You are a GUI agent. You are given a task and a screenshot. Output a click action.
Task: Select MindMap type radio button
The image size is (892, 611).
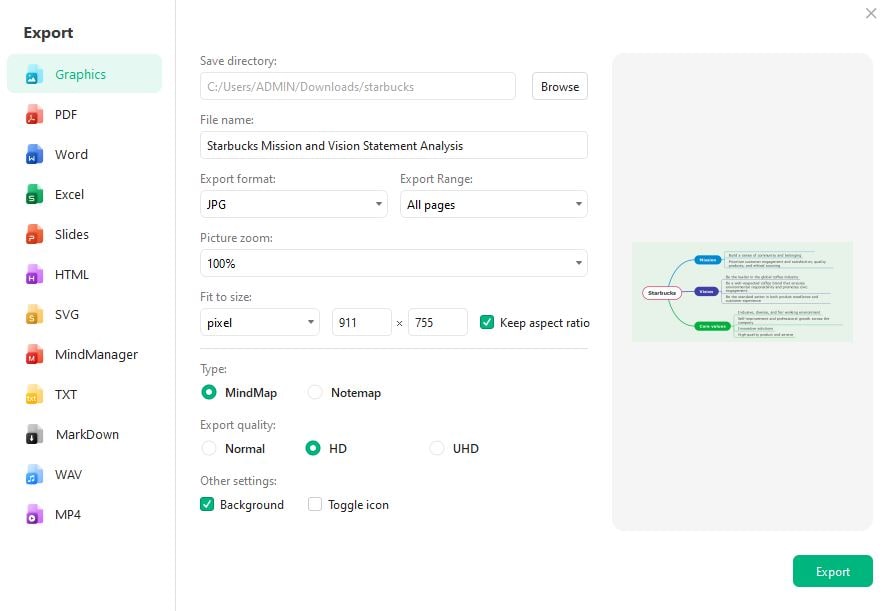tap(209, 393)
